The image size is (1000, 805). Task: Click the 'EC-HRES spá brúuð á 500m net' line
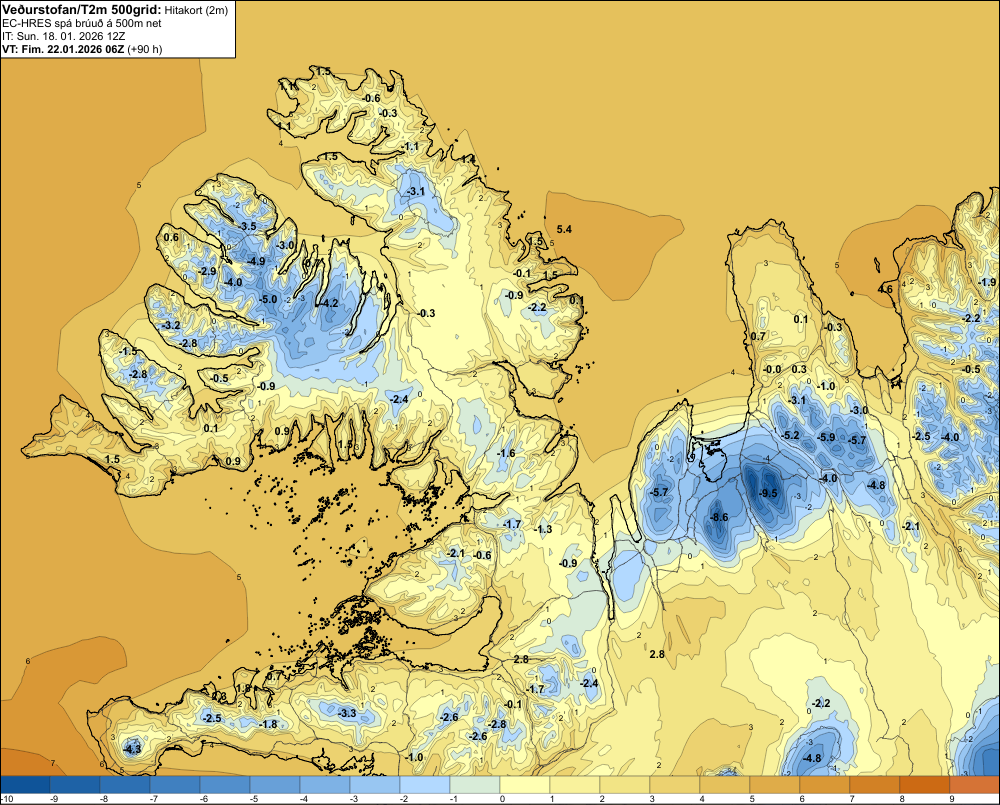coord(82,23)
